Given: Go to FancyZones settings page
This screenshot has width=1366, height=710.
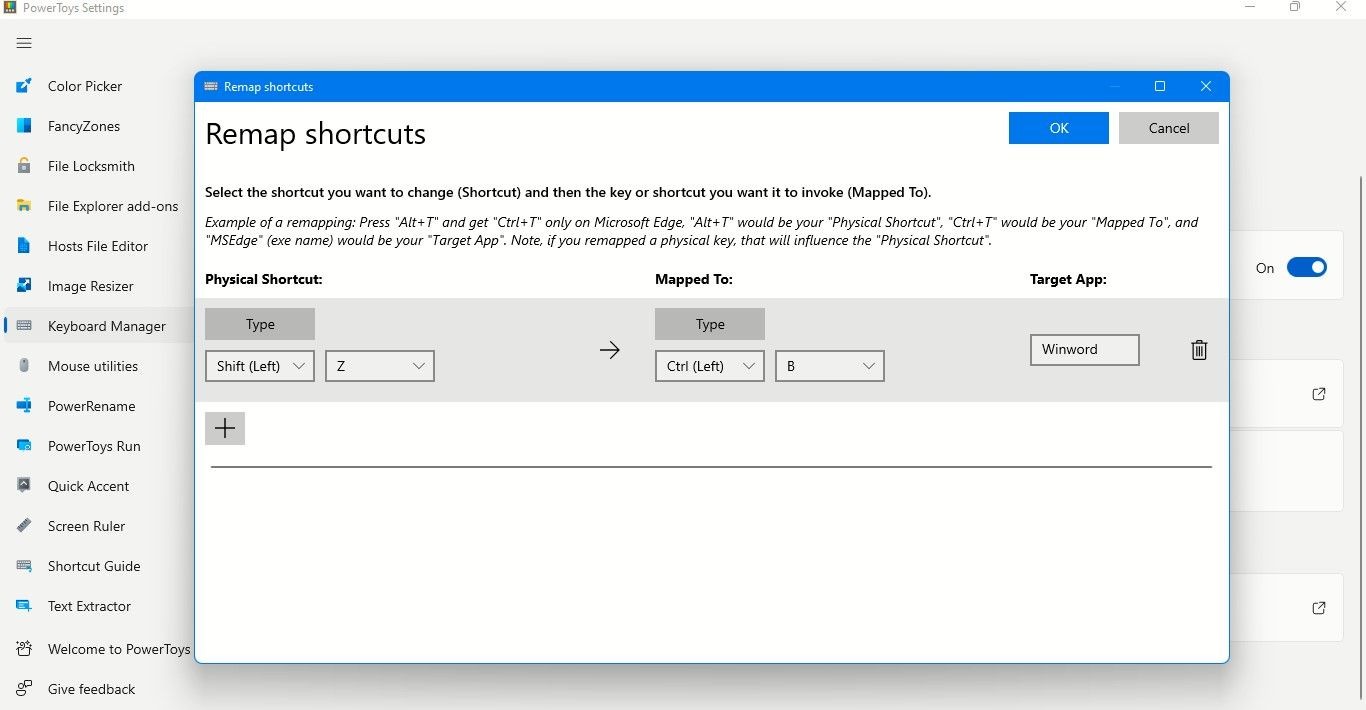Looking at the screenshot, I should (x=84, y=126).
